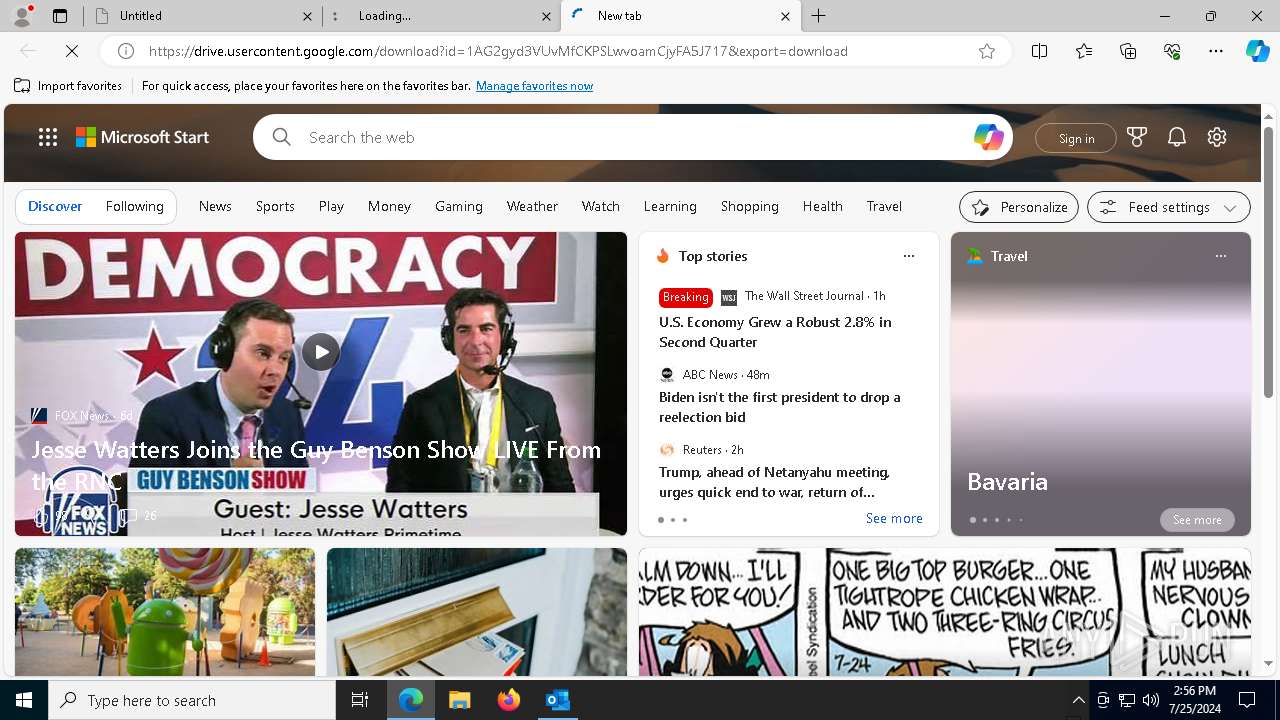This screenshot has width=1280, height=720.
Task: Open the Health category
Action: pos(822,206)
